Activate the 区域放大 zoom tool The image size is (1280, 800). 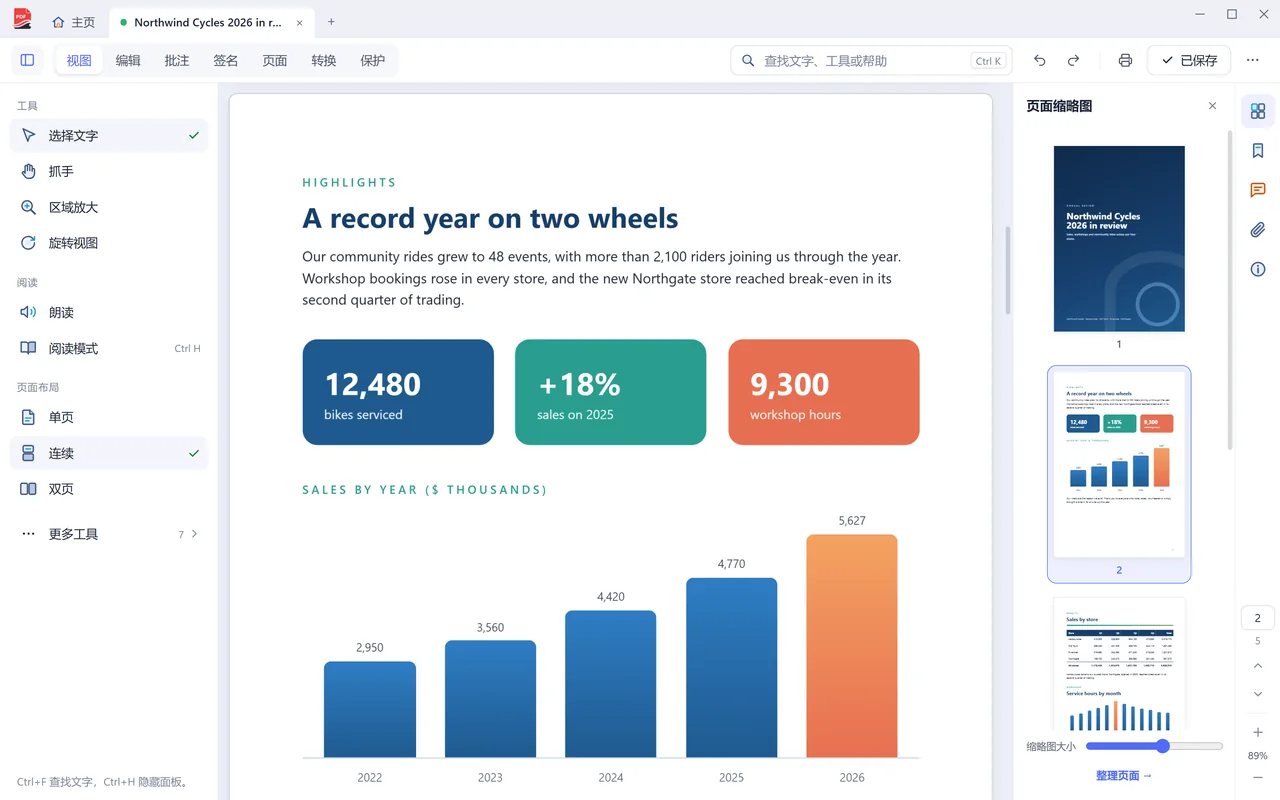click(x=109, y=207)
